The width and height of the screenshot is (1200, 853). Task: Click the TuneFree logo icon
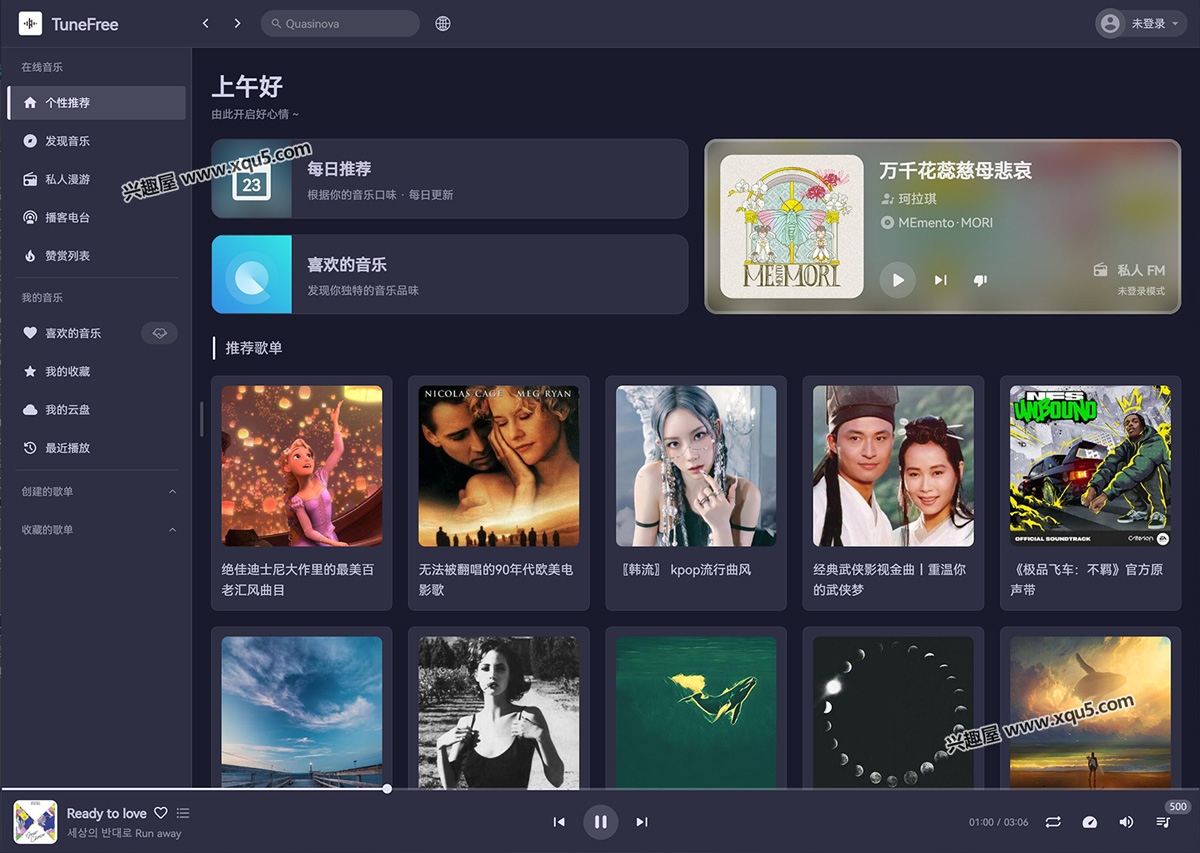[30, 23]
